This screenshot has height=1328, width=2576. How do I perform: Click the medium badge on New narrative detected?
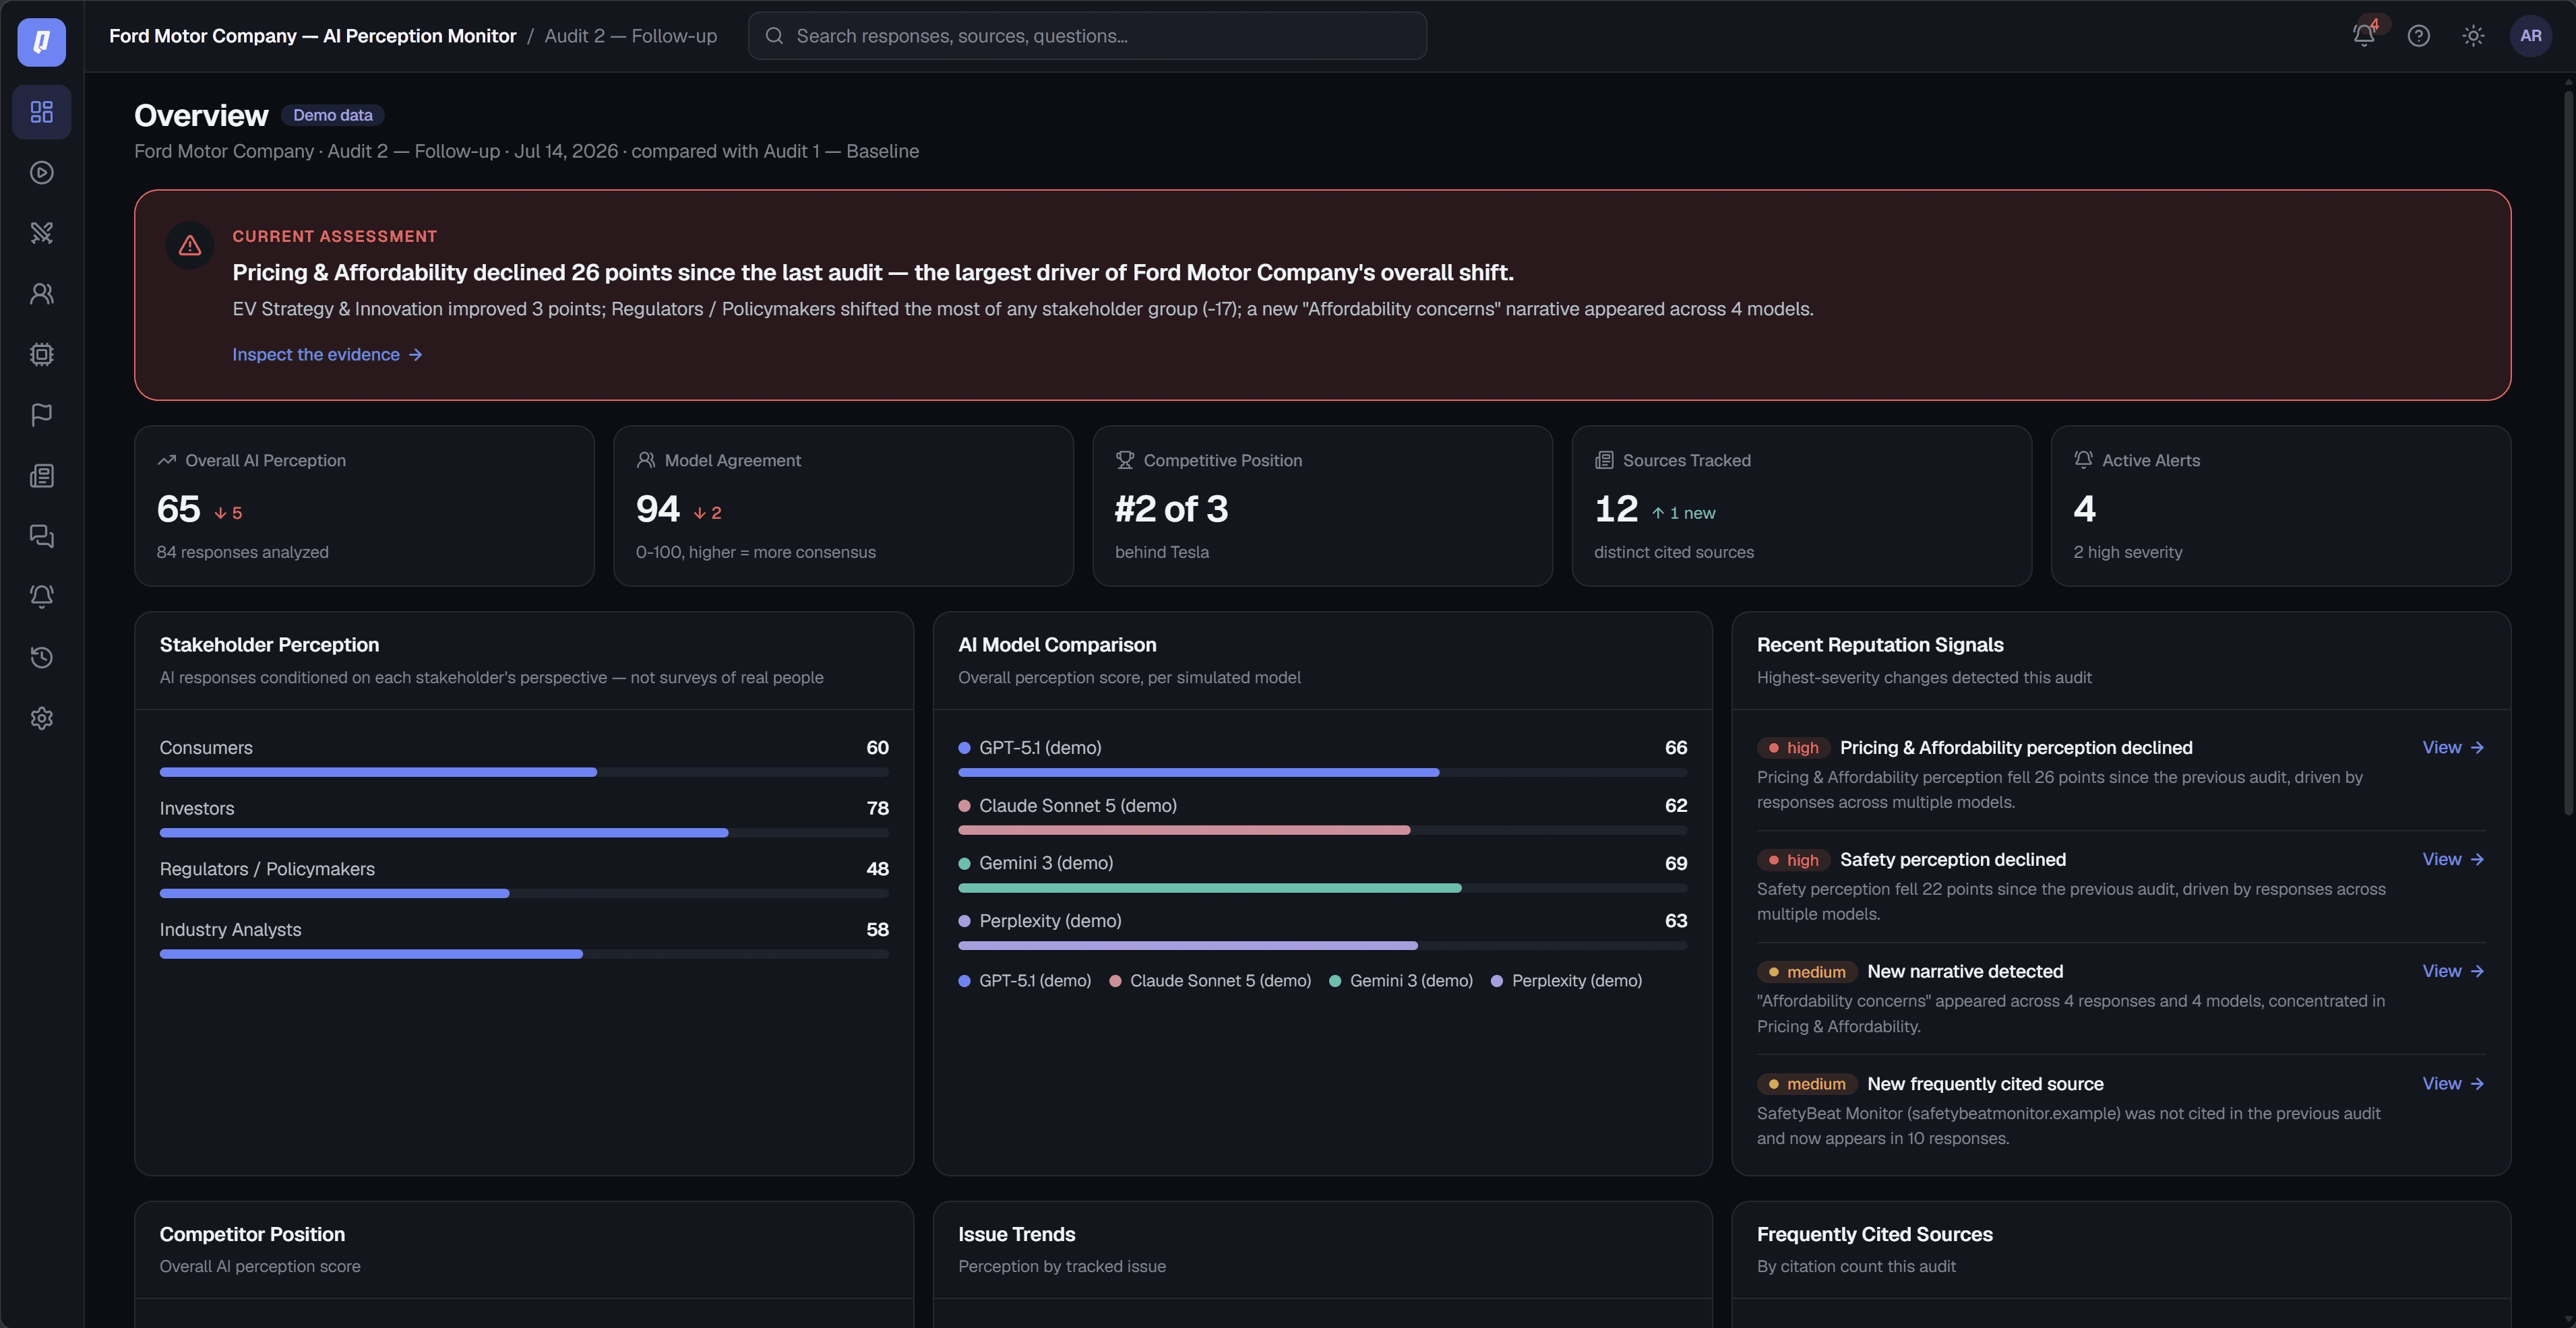[1807, 972]
